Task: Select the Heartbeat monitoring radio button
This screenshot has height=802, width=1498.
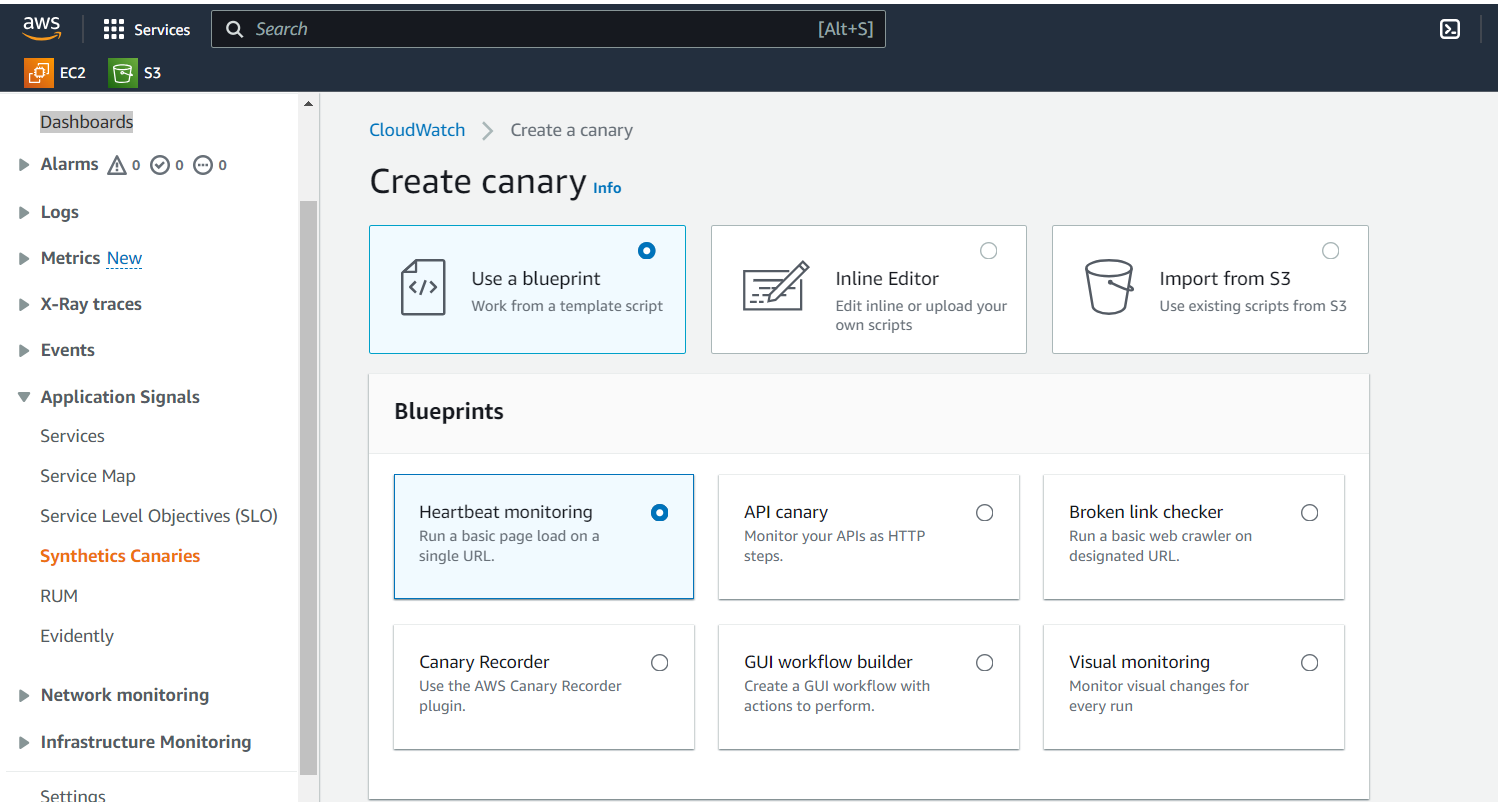Action: pos(660,513)
